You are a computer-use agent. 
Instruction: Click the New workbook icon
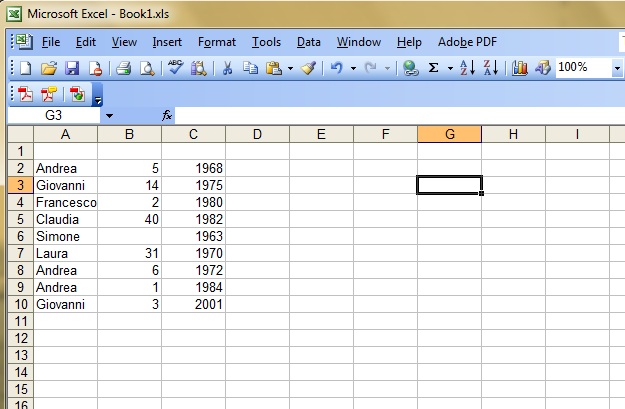(x=26, y=68)
